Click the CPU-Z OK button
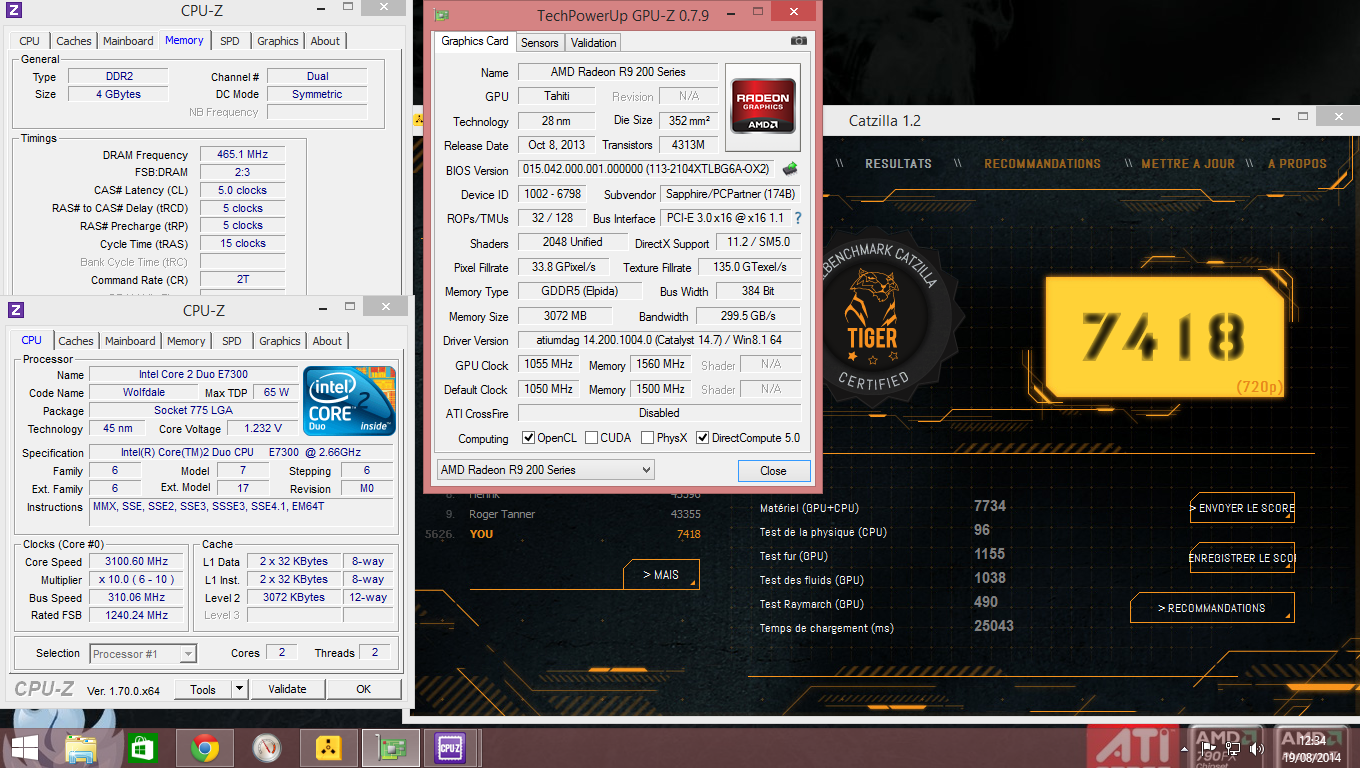 363,689
